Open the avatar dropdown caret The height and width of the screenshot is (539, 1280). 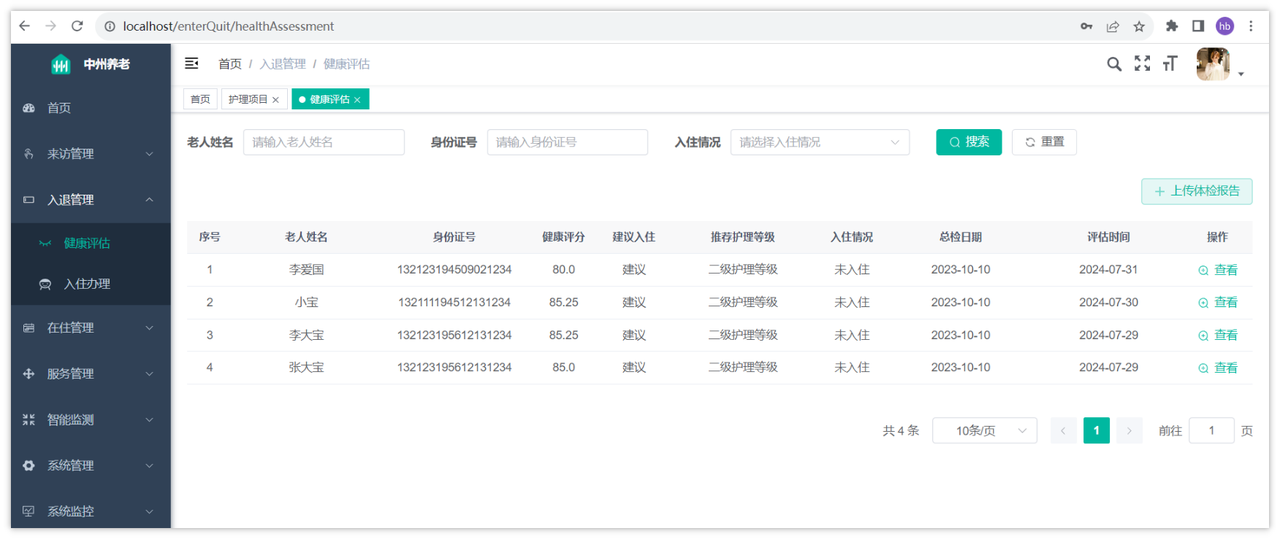pos(1241,74)
